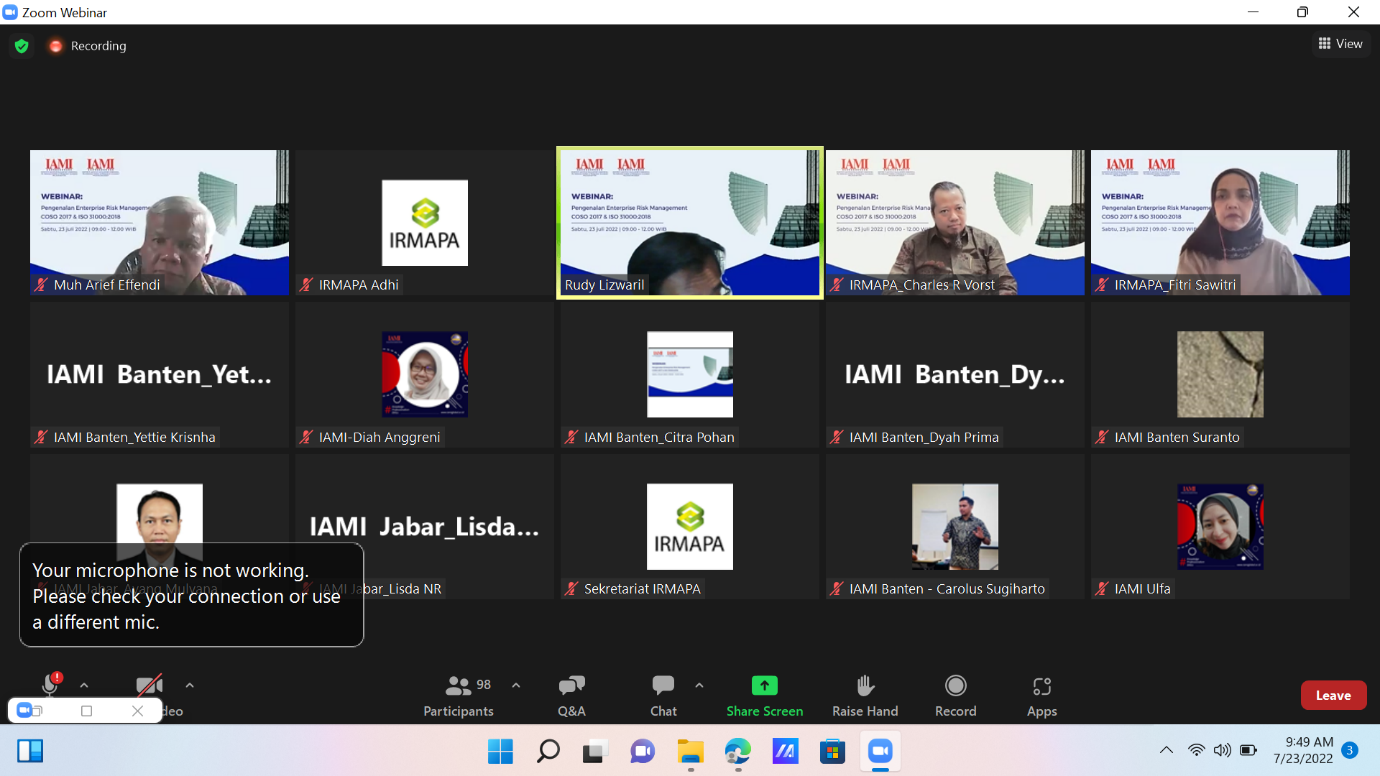Leave the webinar using the red button
Screen dimensions: 1380x776
[x=1333, y=695]
